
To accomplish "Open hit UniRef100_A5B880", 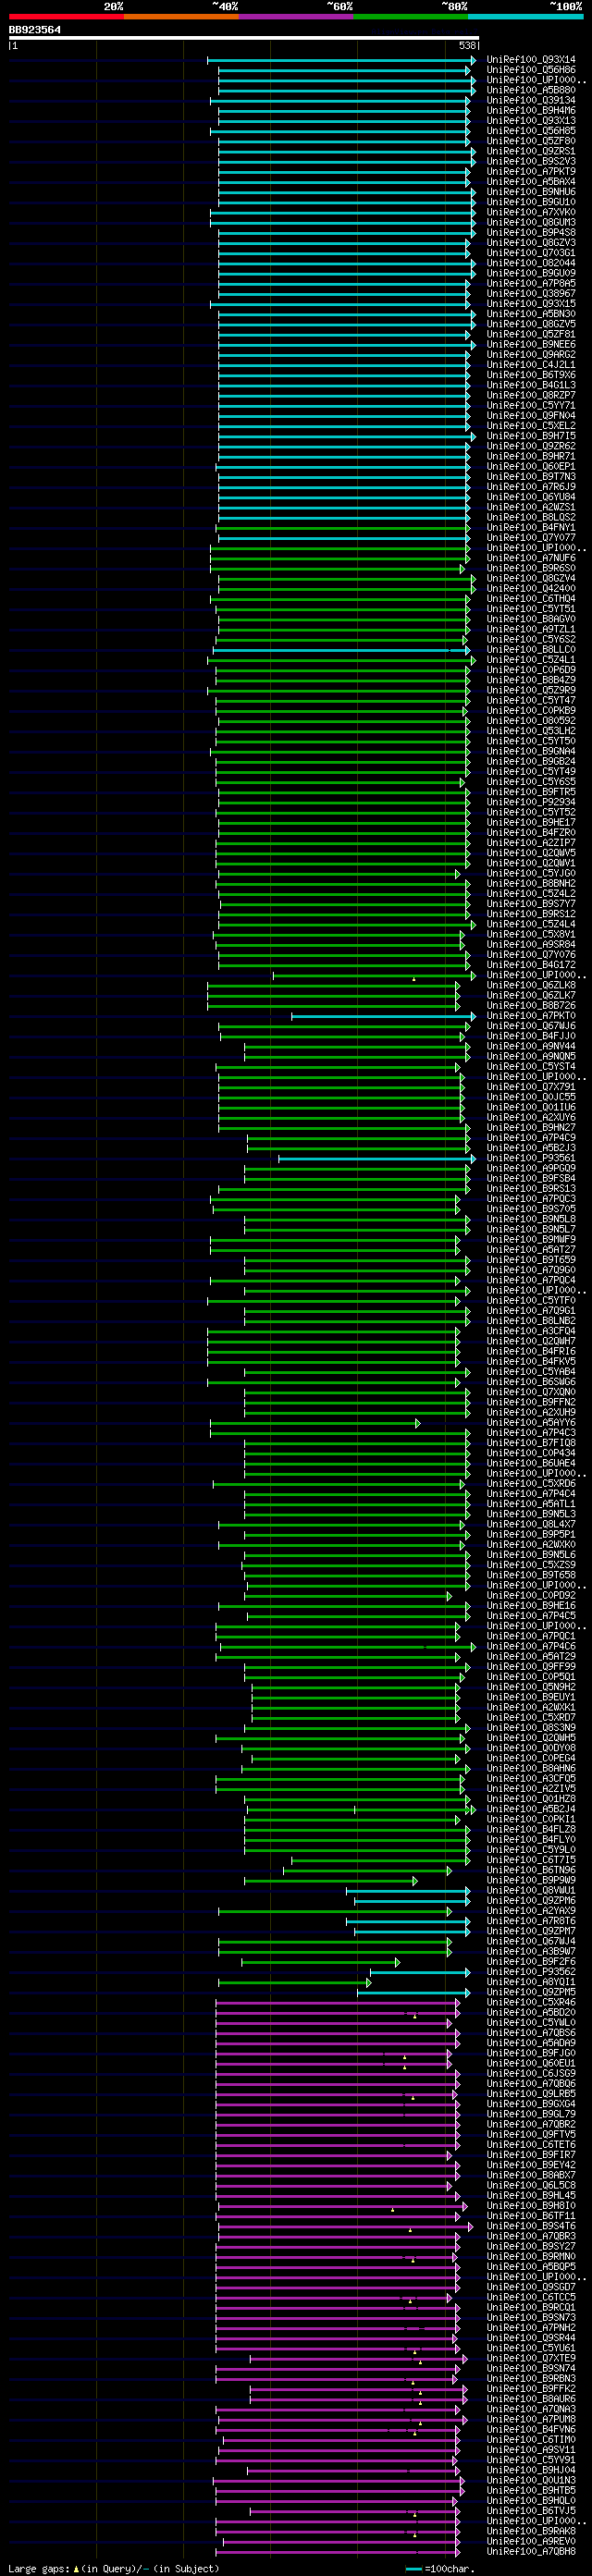I will tap(531, 90).
